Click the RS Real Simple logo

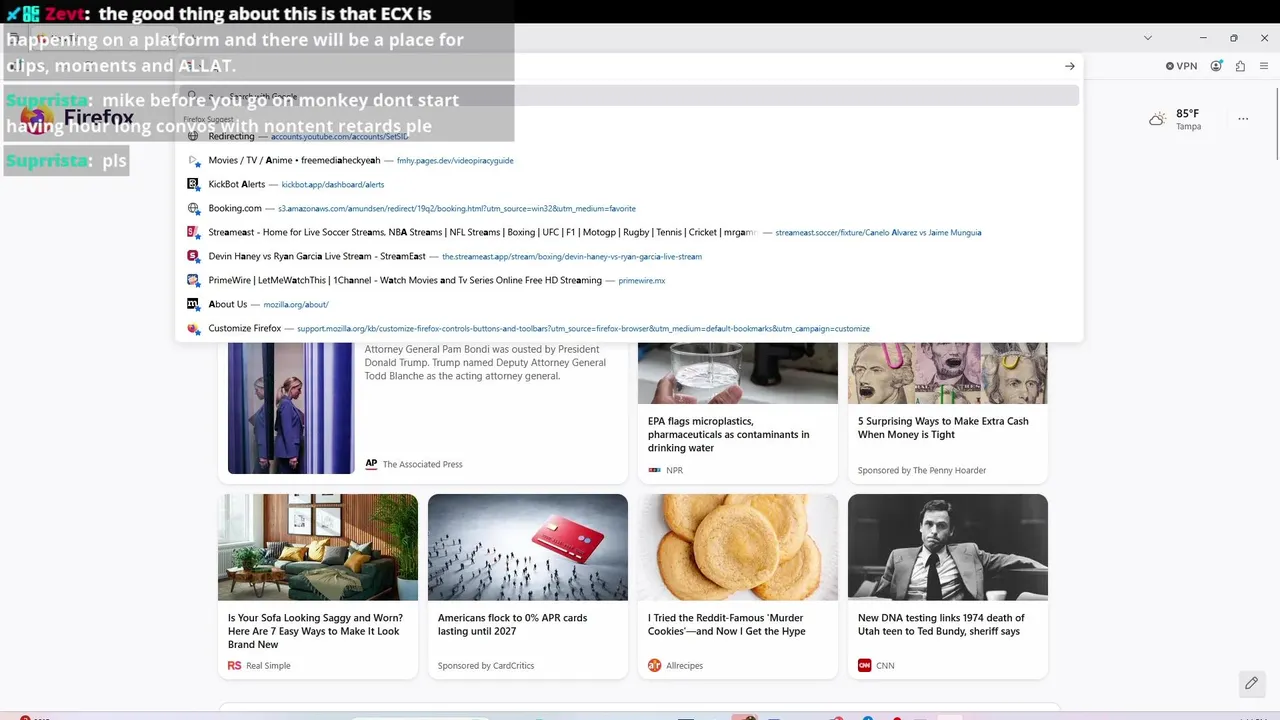click(x=234, y=665)
